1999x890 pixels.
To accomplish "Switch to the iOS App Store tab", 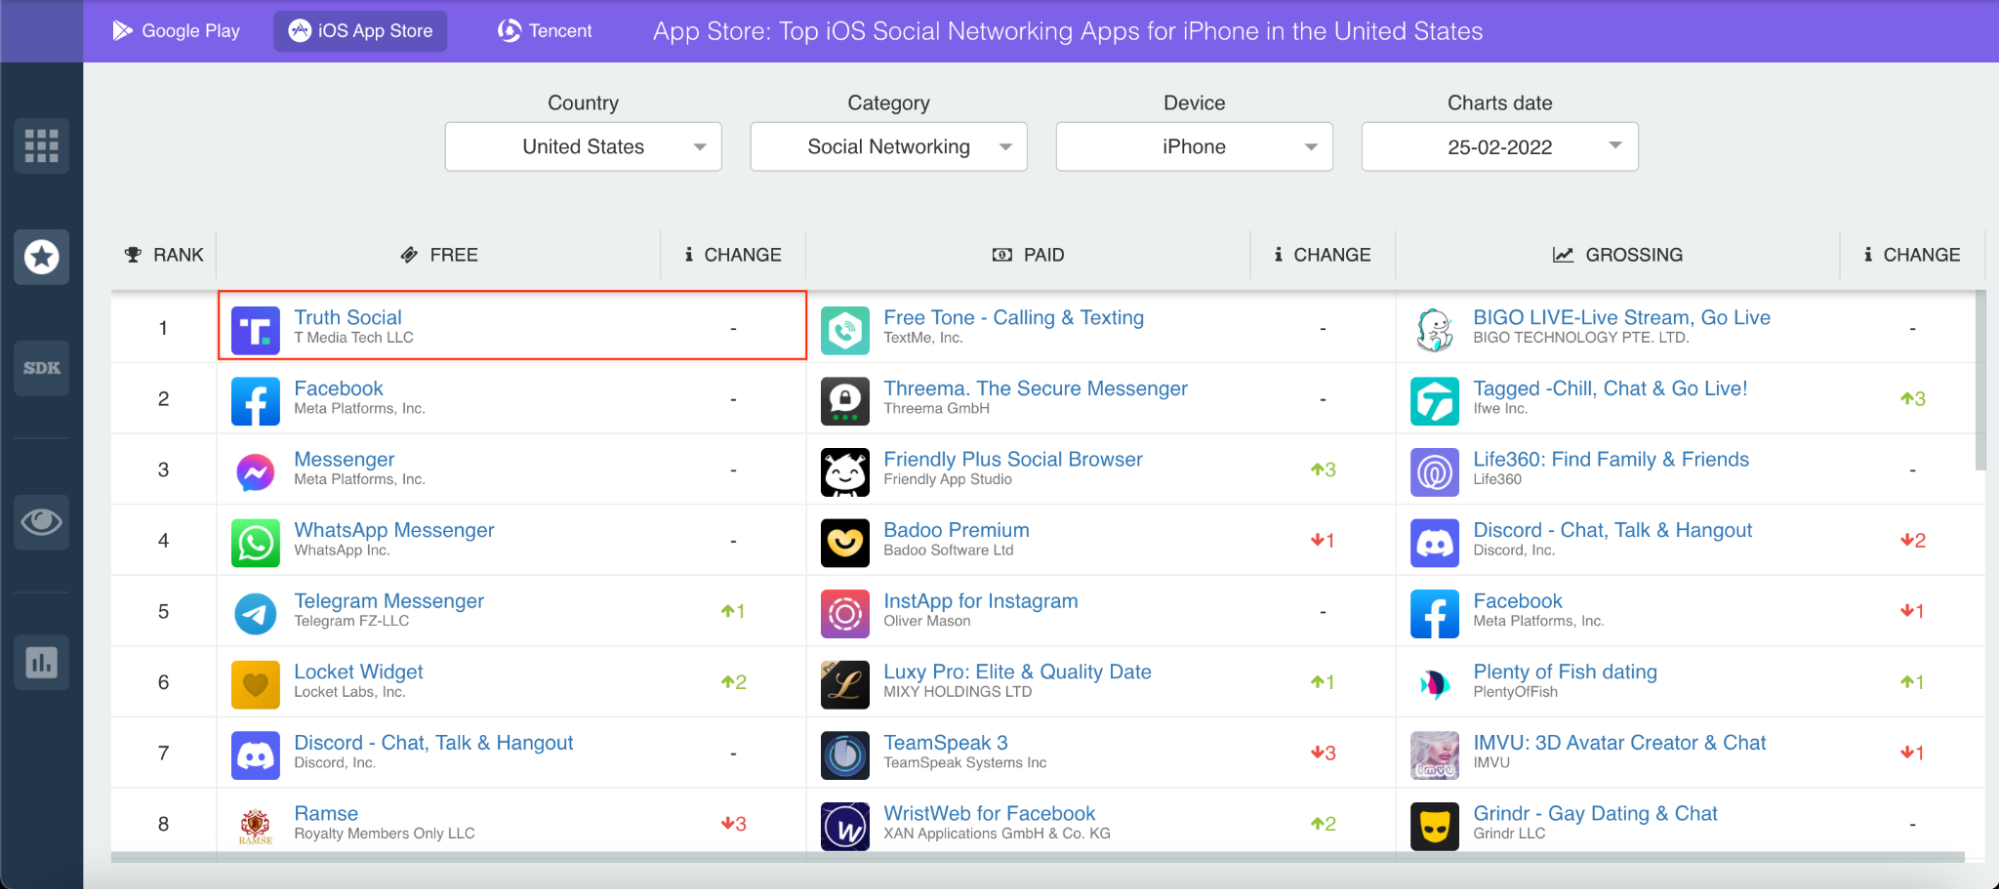I will point(361,31).
